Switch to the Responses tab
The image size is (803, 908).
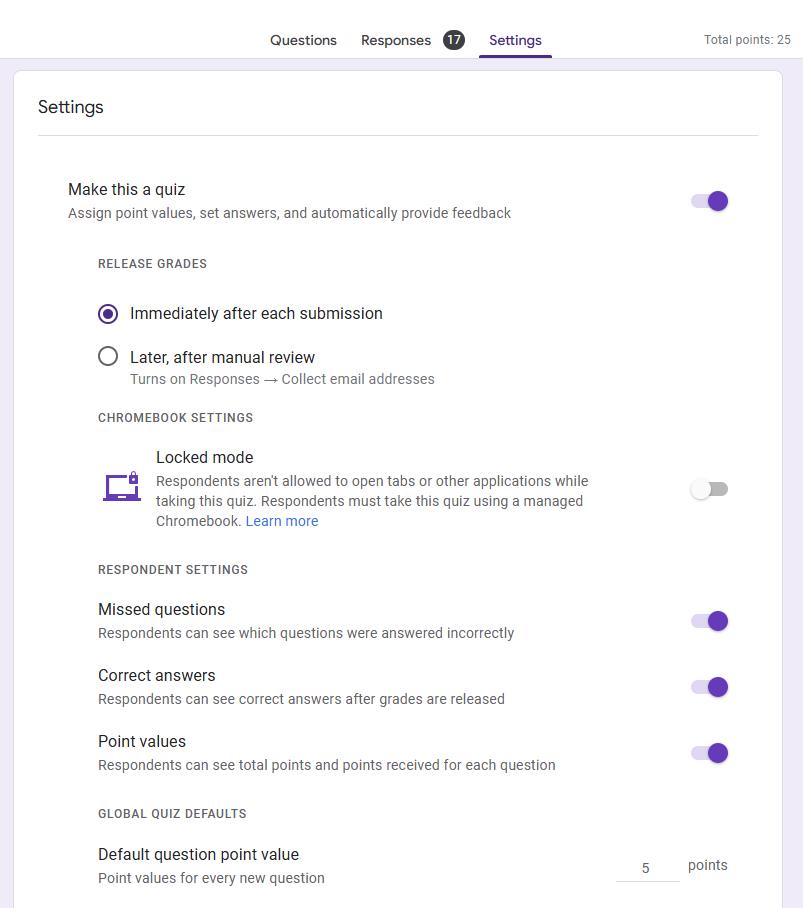396,40
